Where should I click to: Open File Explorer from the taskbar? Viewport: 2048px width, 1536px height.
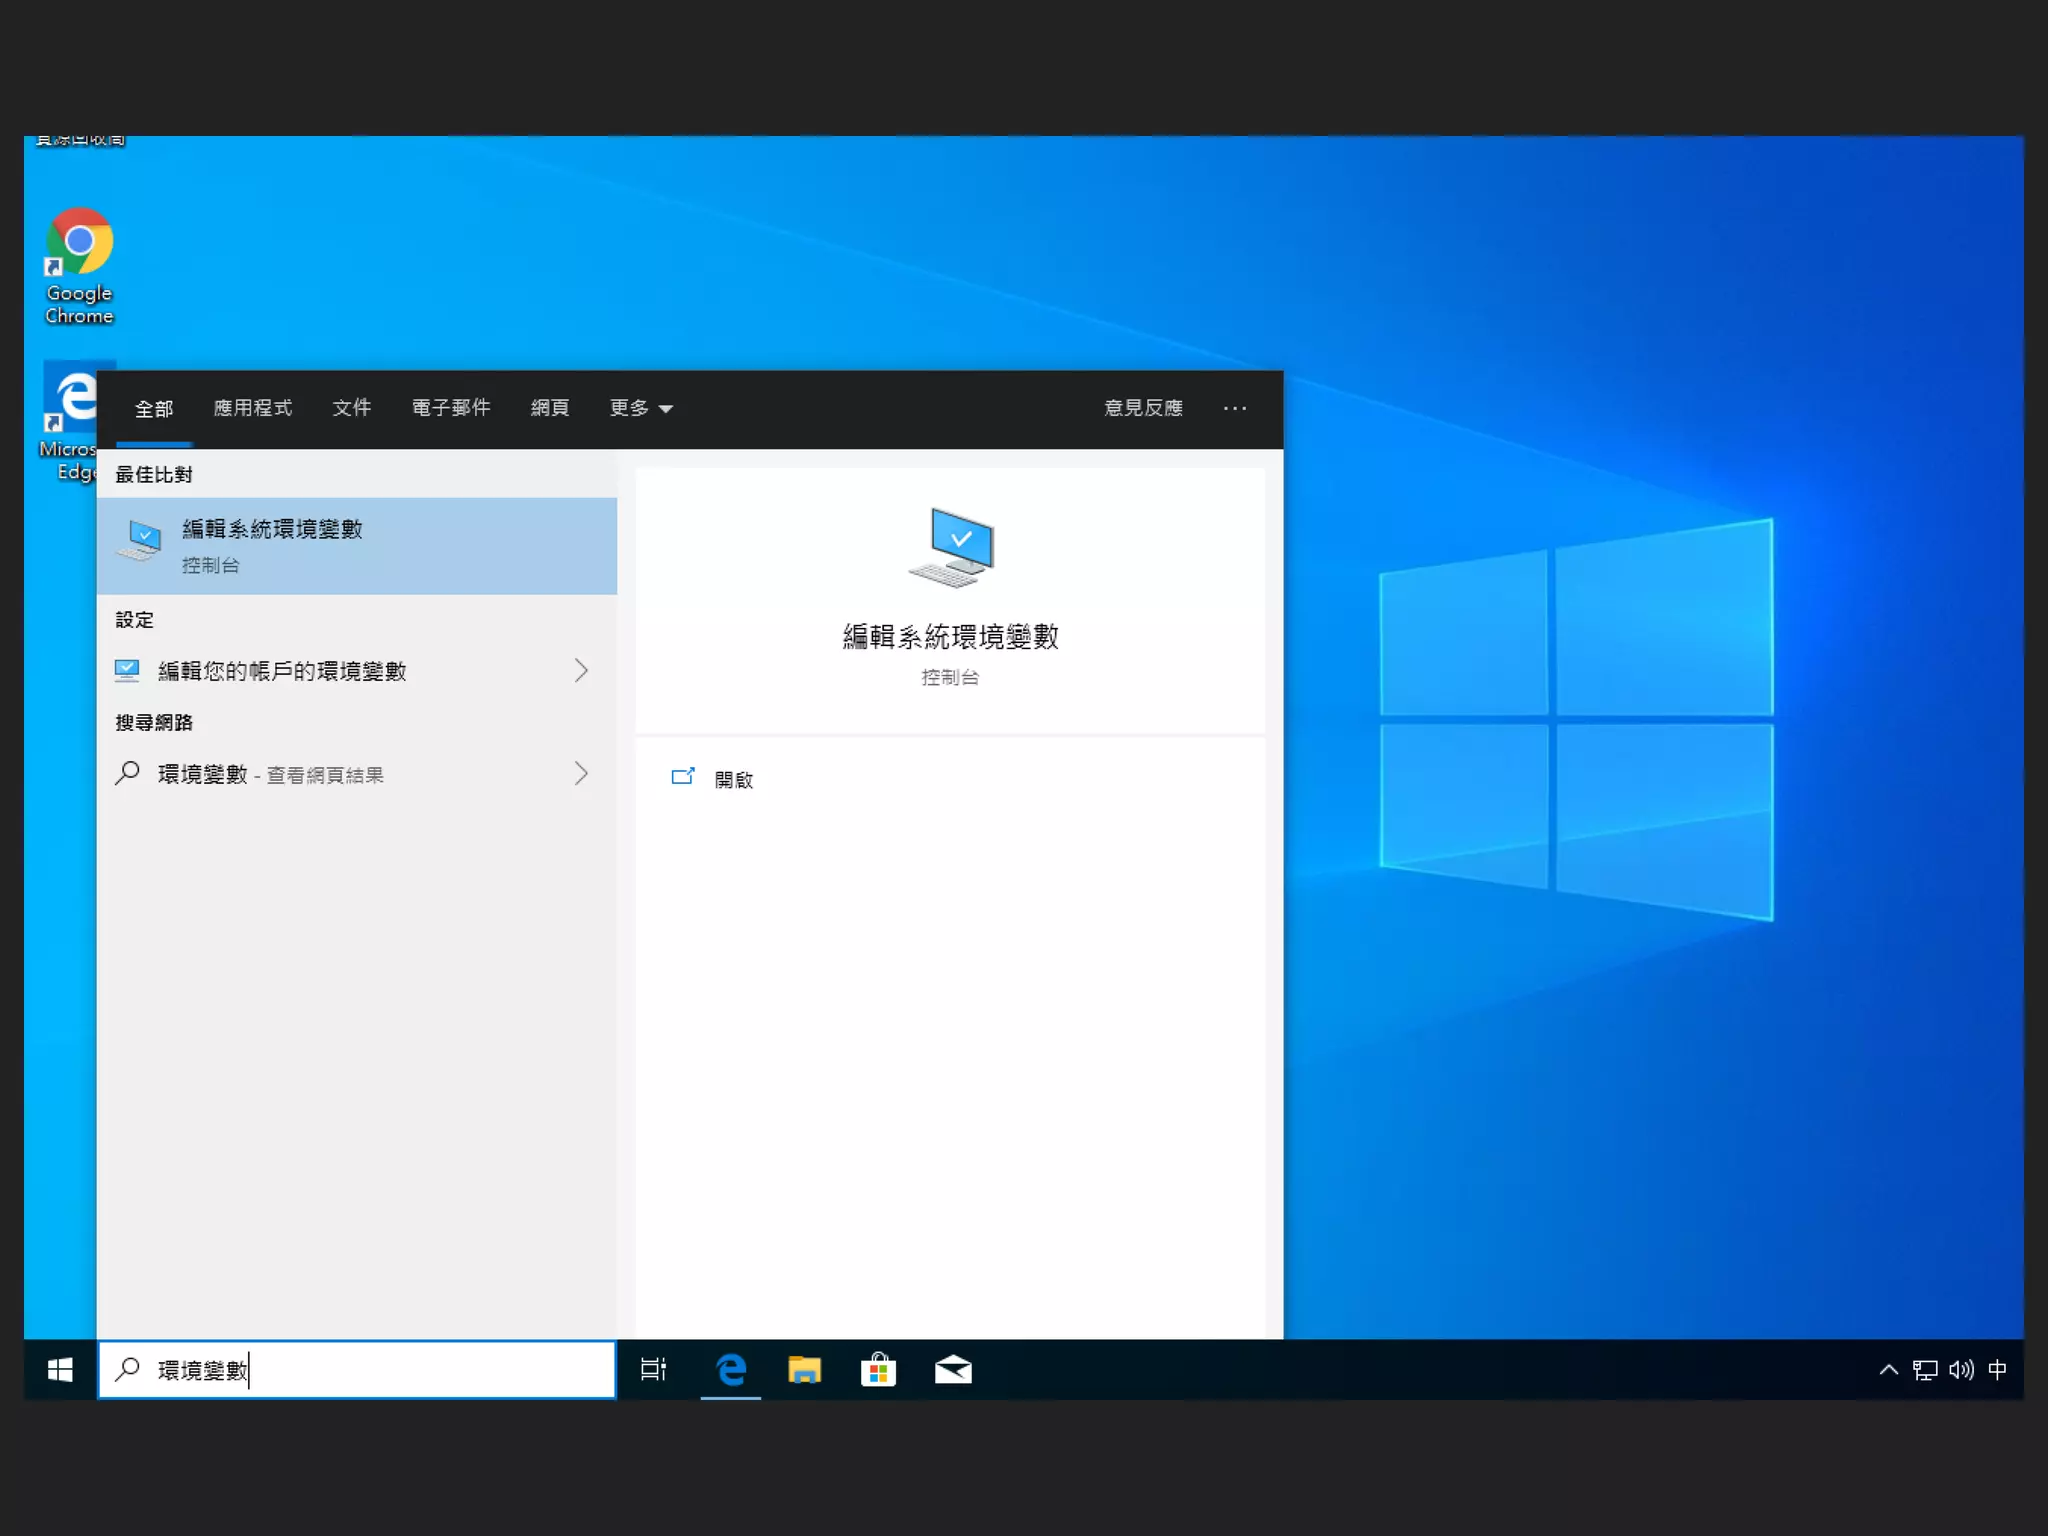pyautogui.click(x=804, y=1369)
